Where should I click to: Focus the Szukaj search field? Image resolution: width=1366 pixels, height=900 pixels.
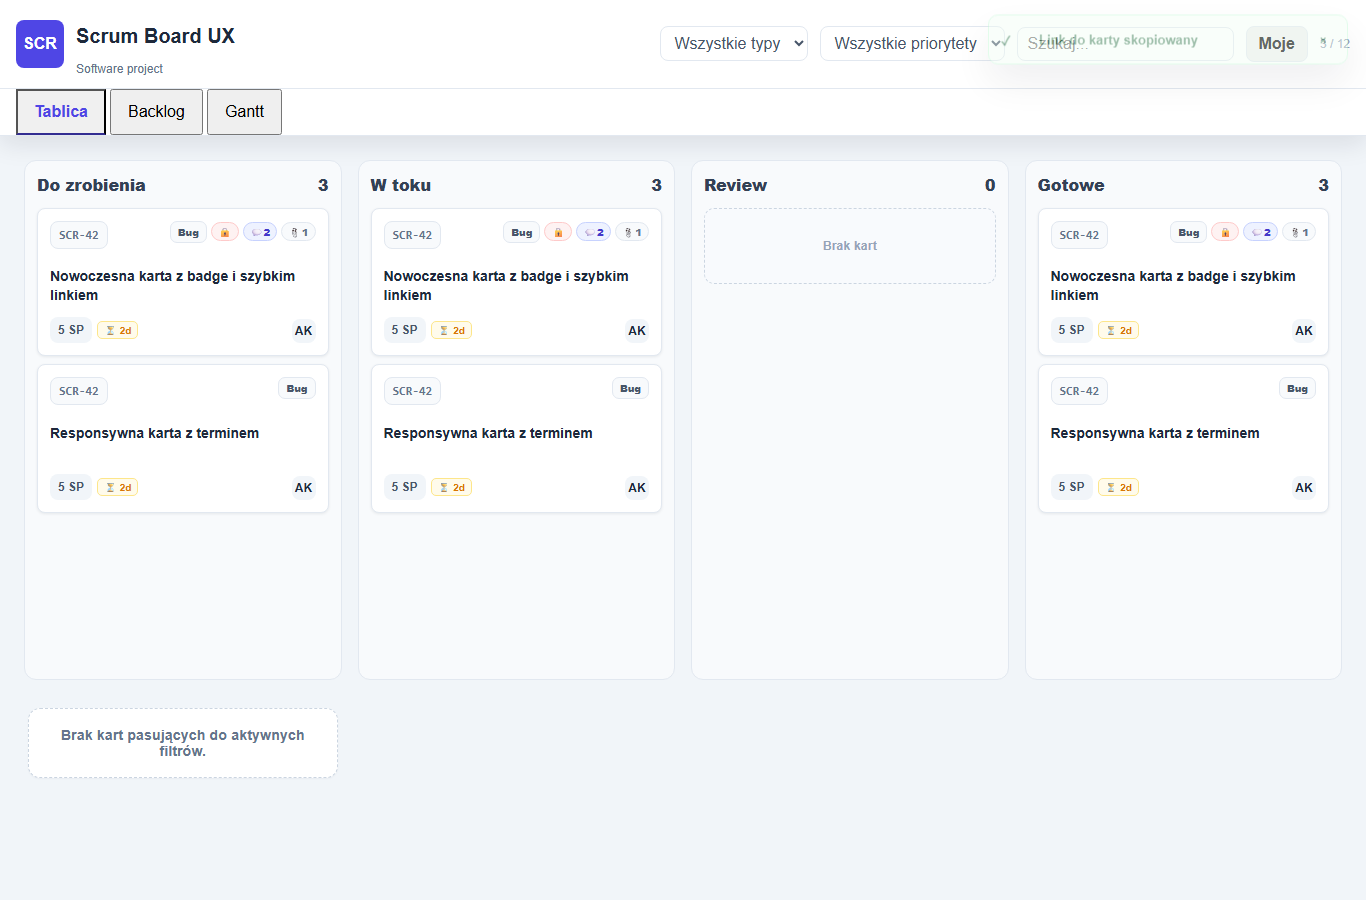(x=1125, y=43)
